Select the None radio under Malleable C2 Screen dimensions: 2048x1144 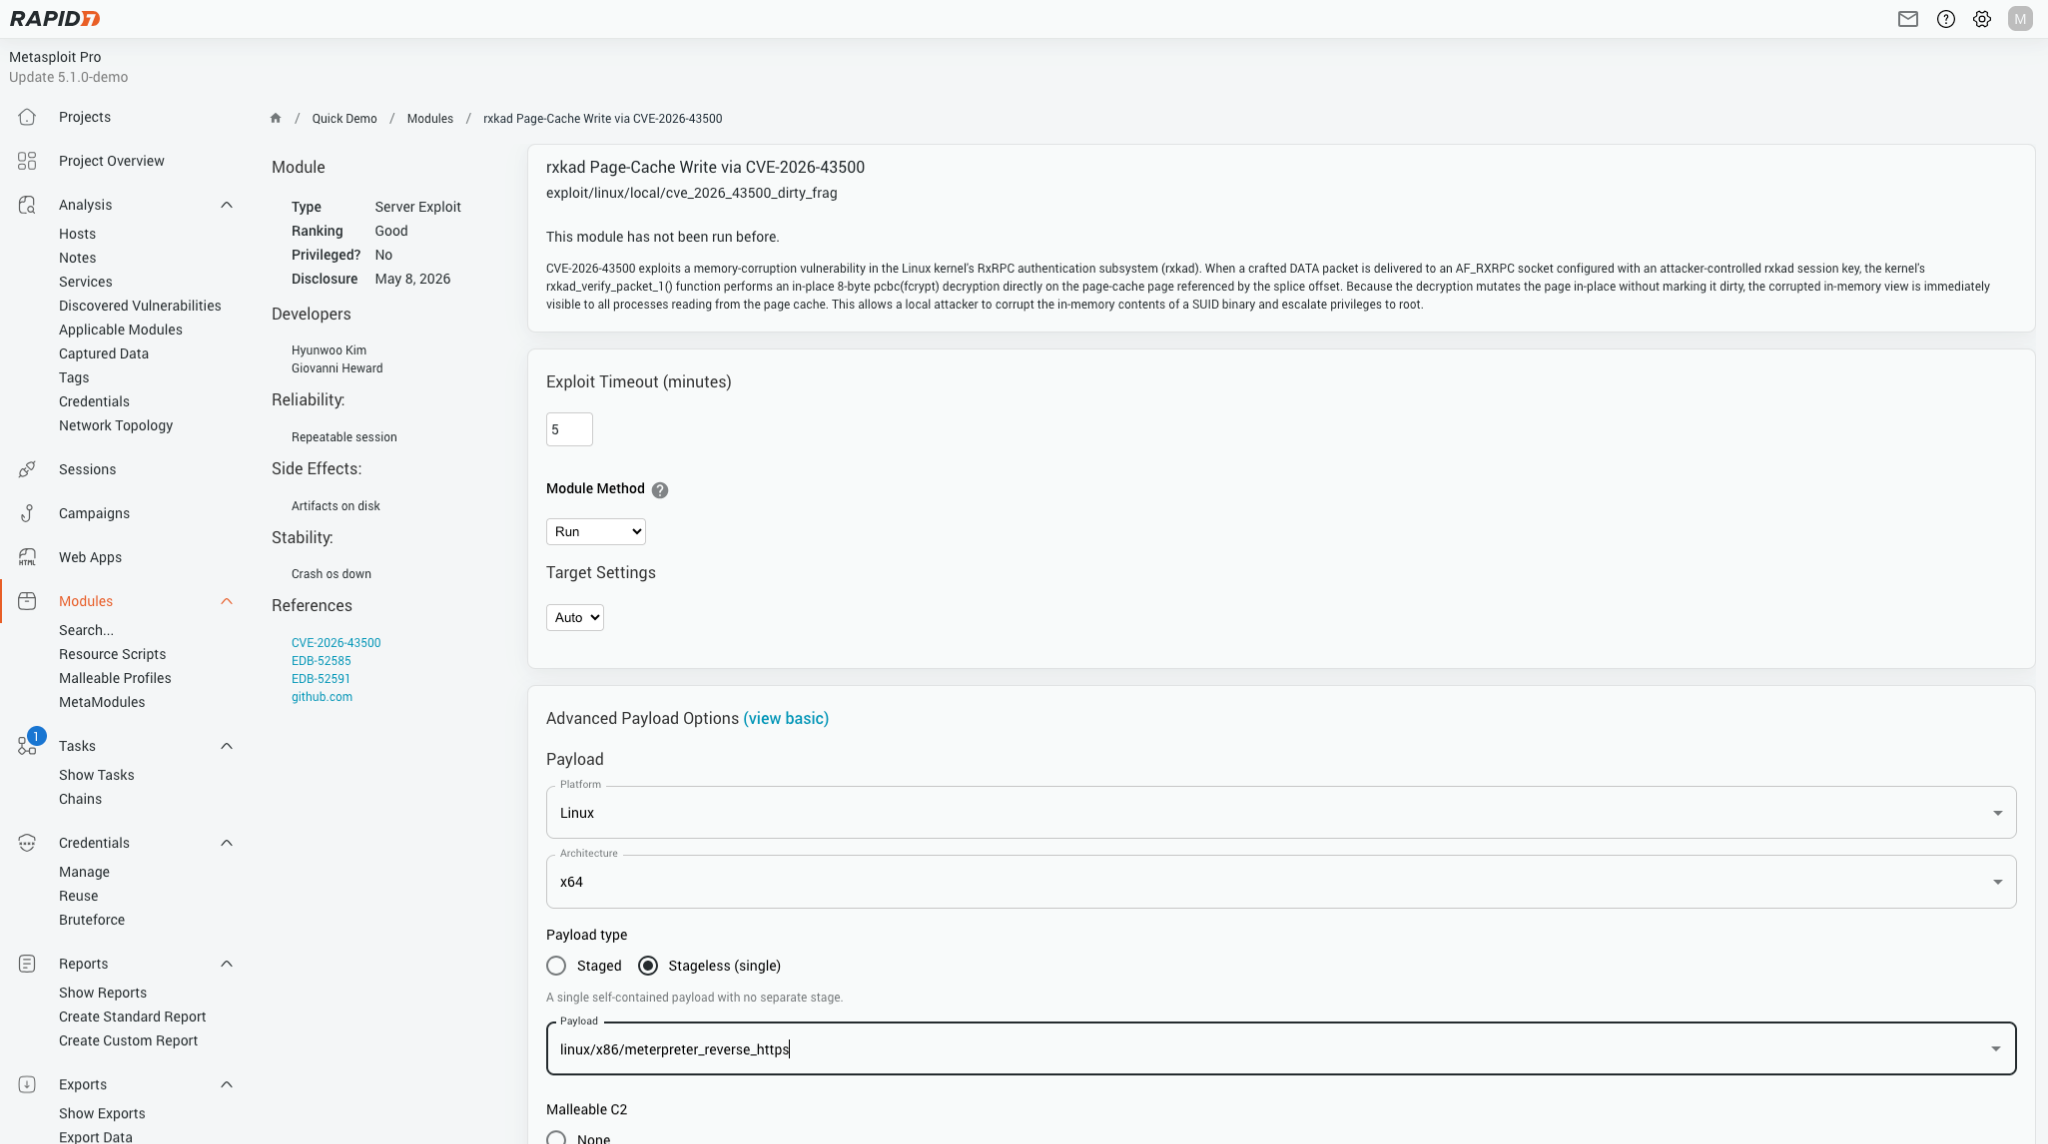[556, 1138]
